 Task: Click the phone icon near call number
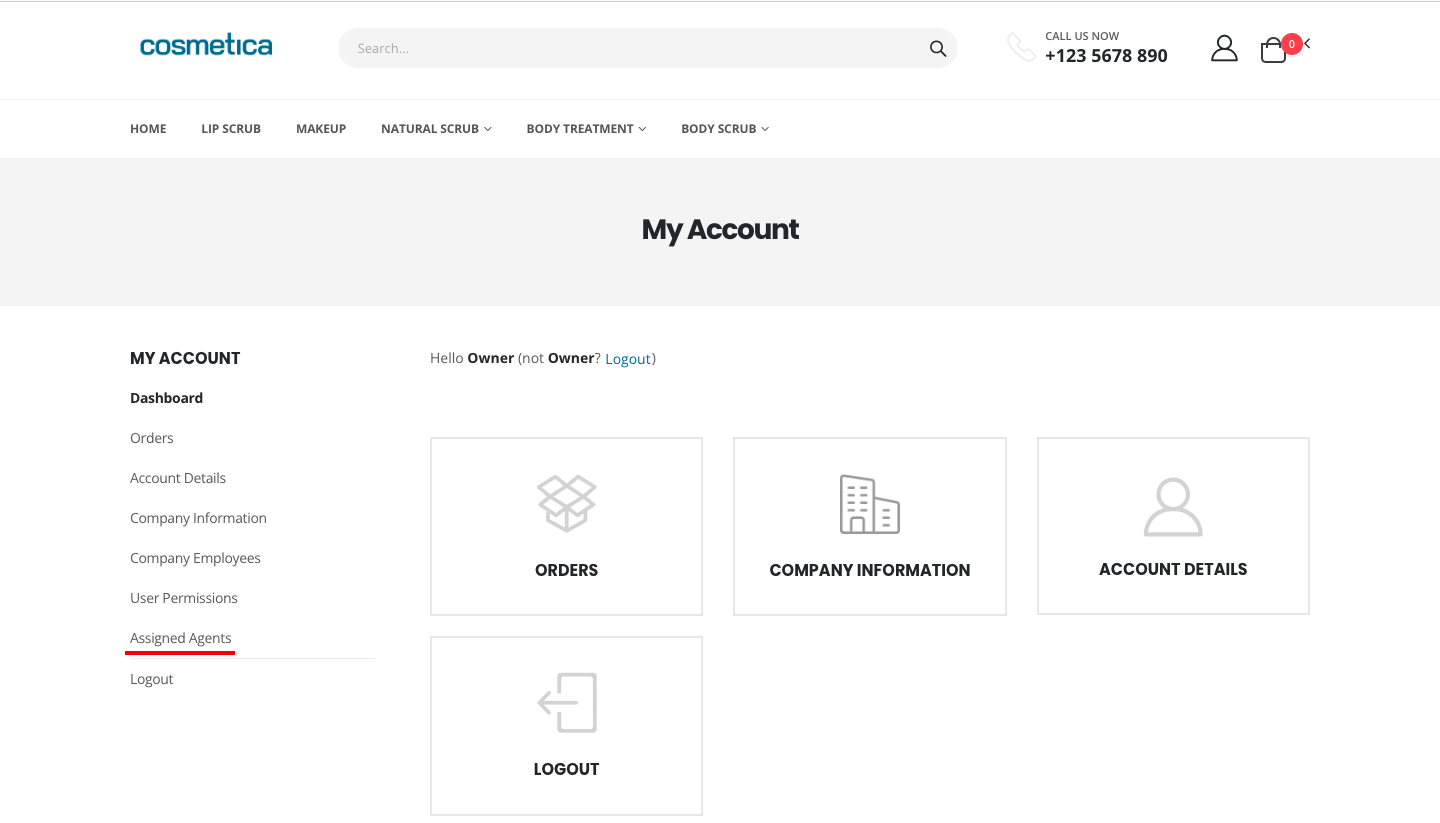tap(1021, 47)
